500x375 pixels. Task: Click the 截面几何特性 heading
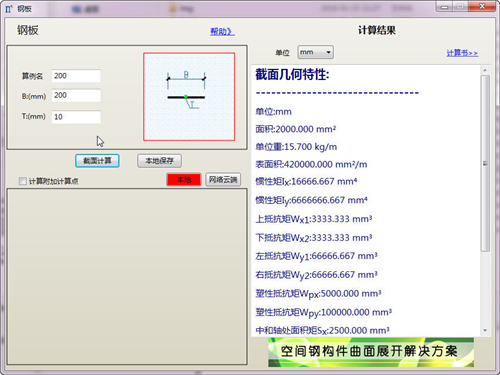point(292,74)
